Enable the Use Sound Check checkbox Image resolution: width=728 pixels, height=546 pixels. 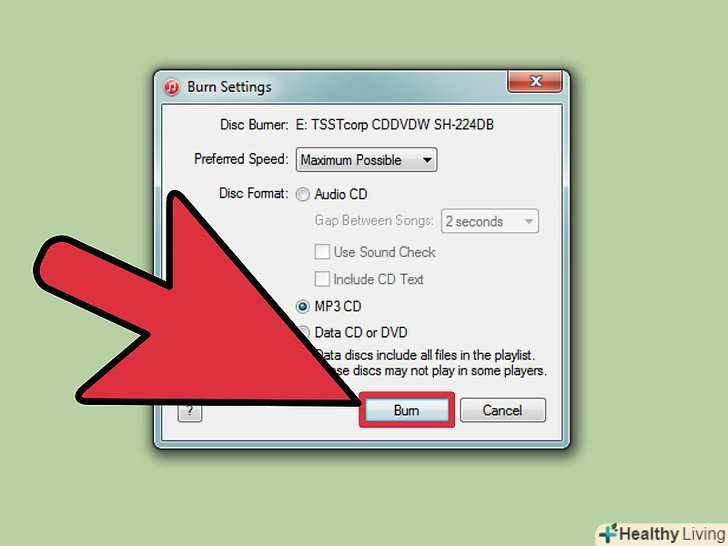coord(322,252)
